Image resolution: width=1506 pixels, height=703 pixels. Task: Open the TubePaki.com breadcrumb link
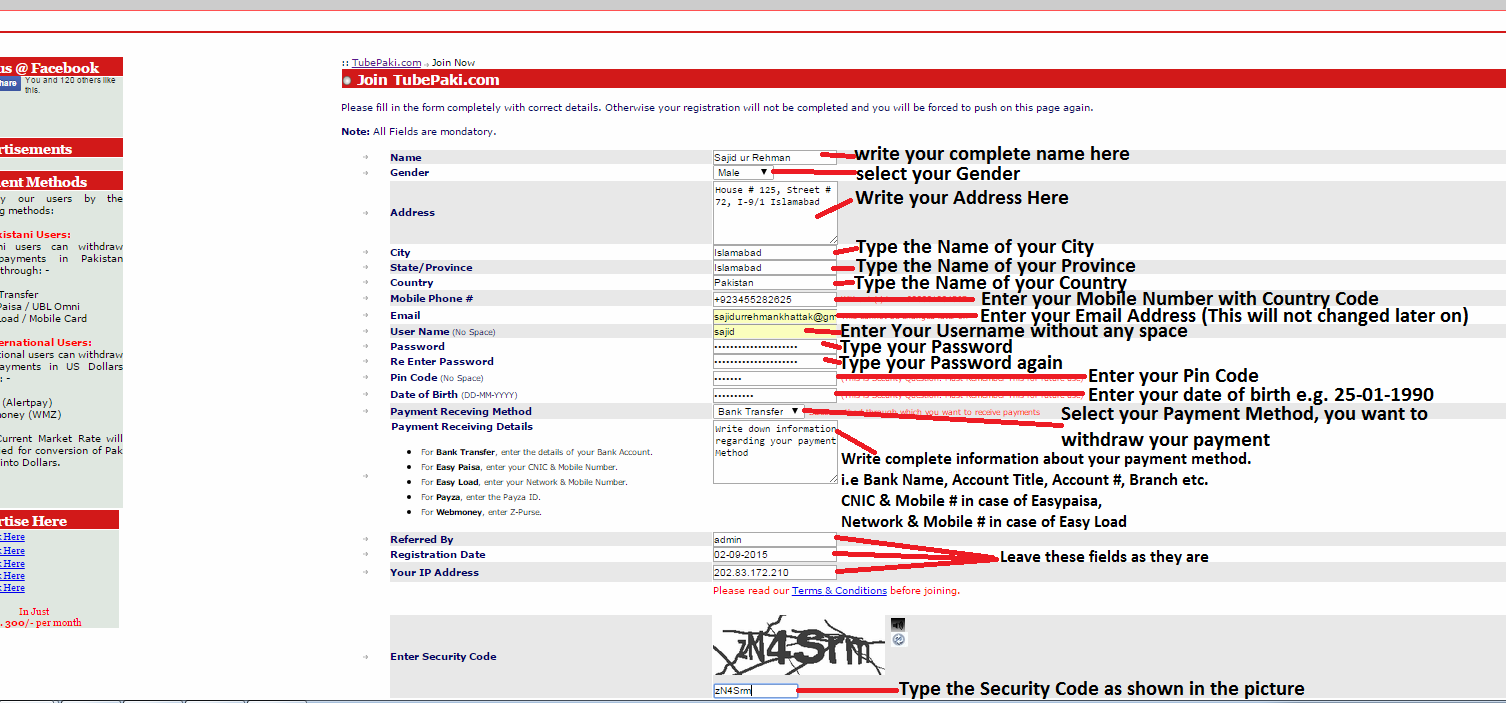tap(386, 62)
